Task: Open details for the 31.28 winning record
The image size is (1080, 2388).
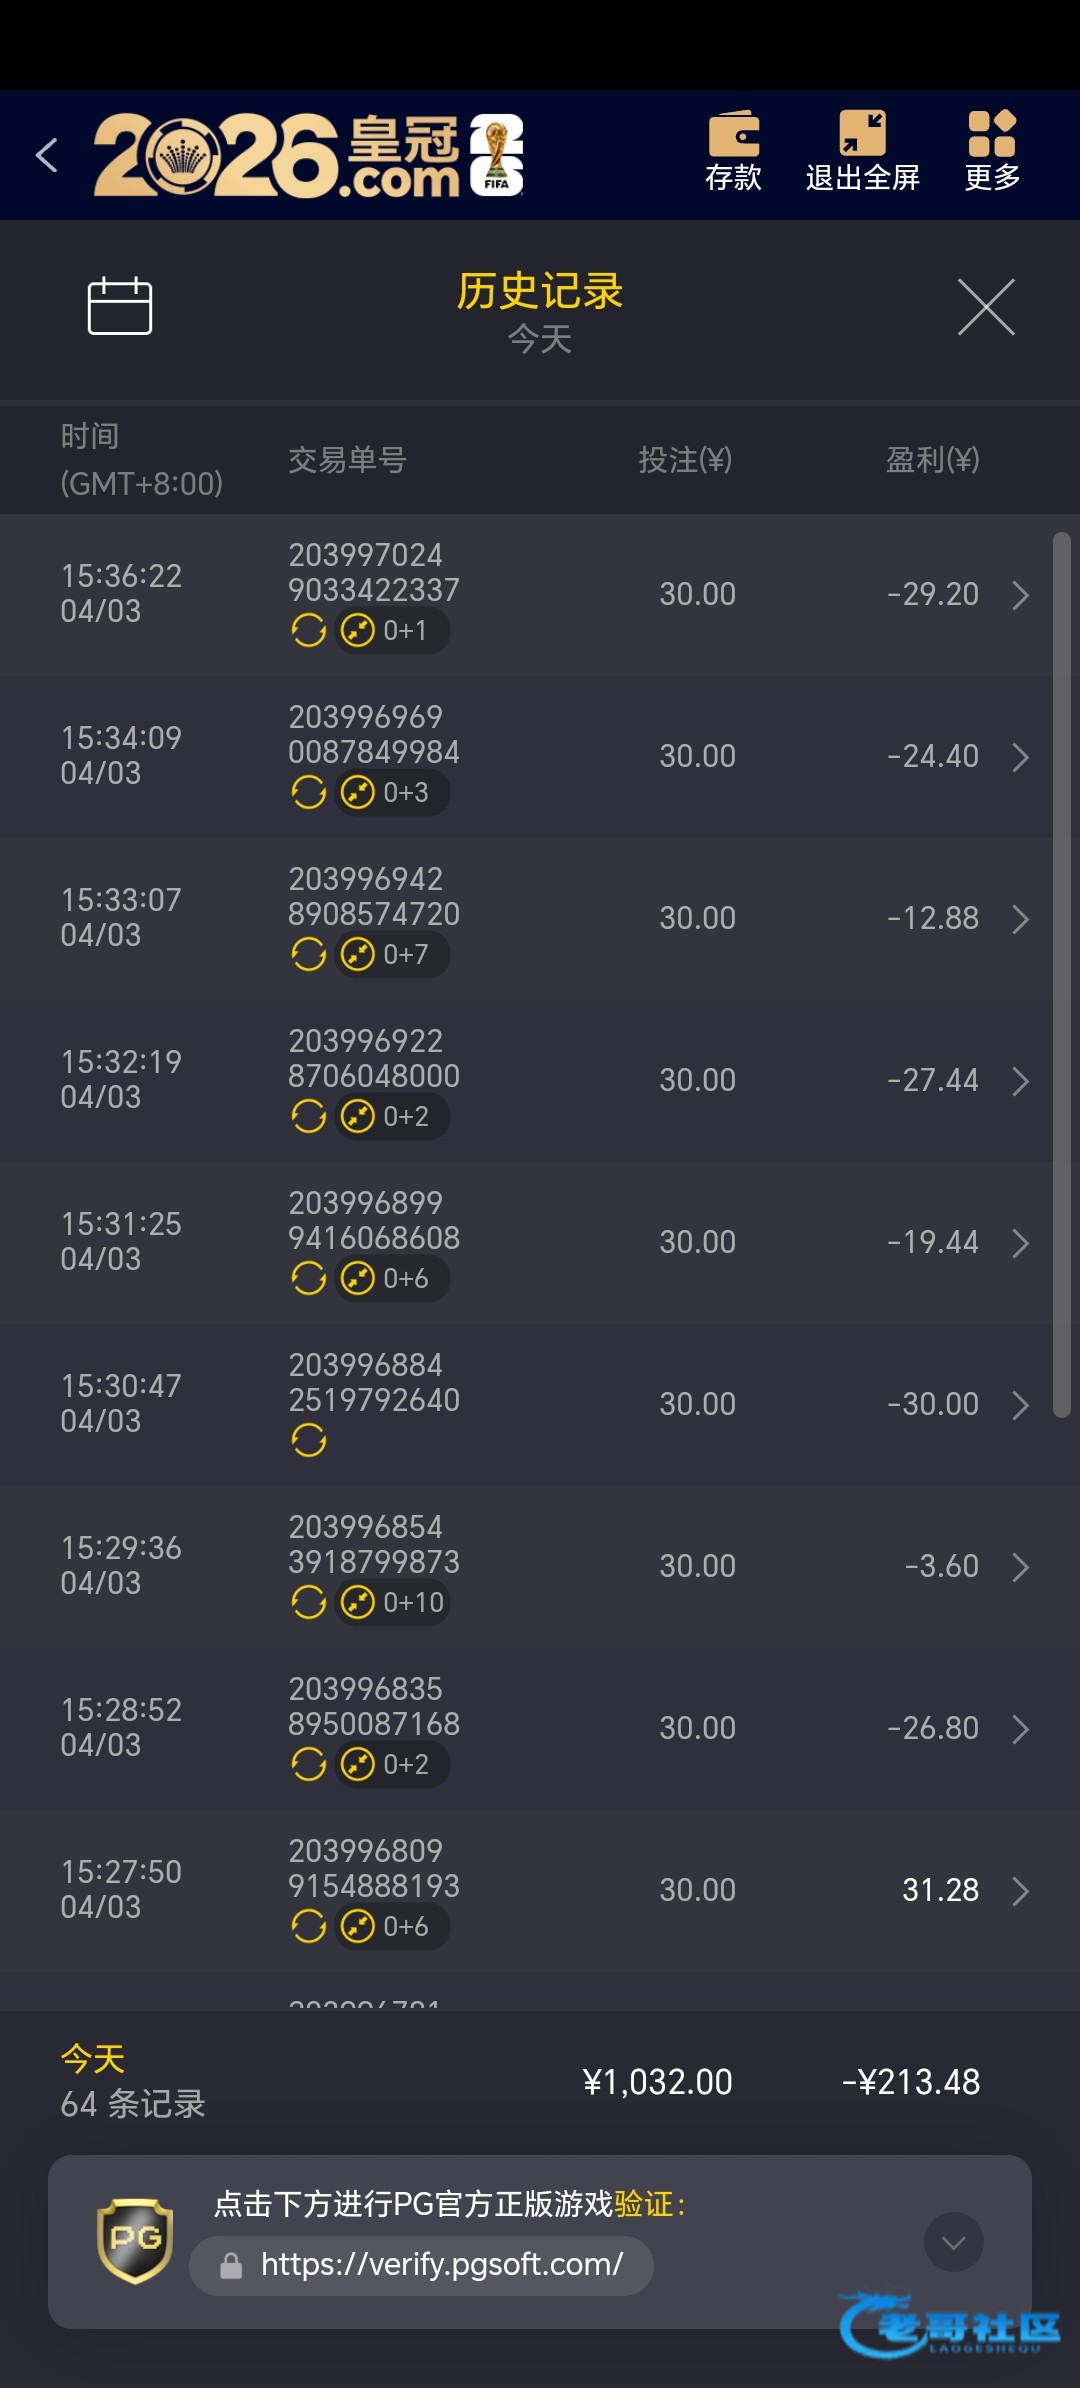Action: (1020, 1891)
